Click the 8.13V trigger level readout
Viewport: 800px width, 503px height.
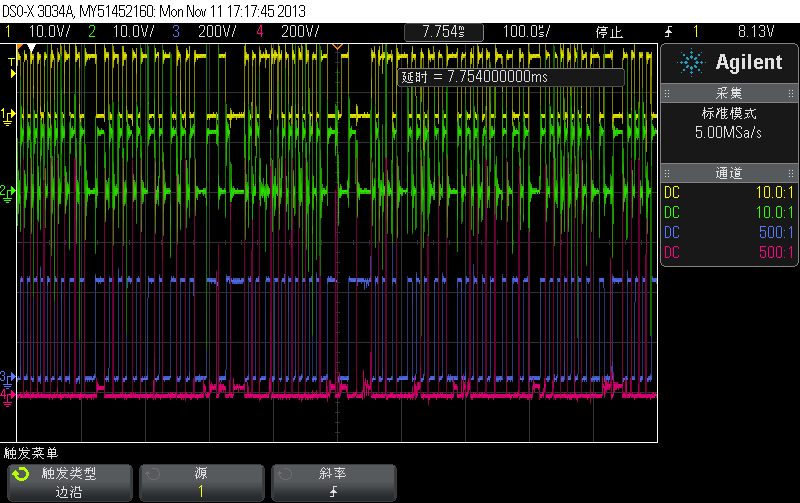click(757, 32)
